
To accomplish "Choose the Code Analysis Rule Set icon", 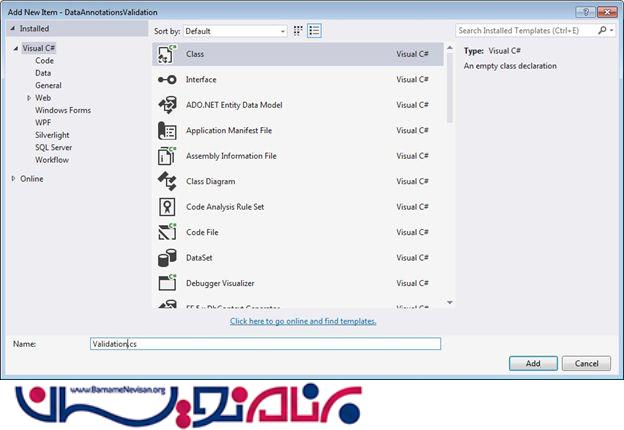I will 167,207.
